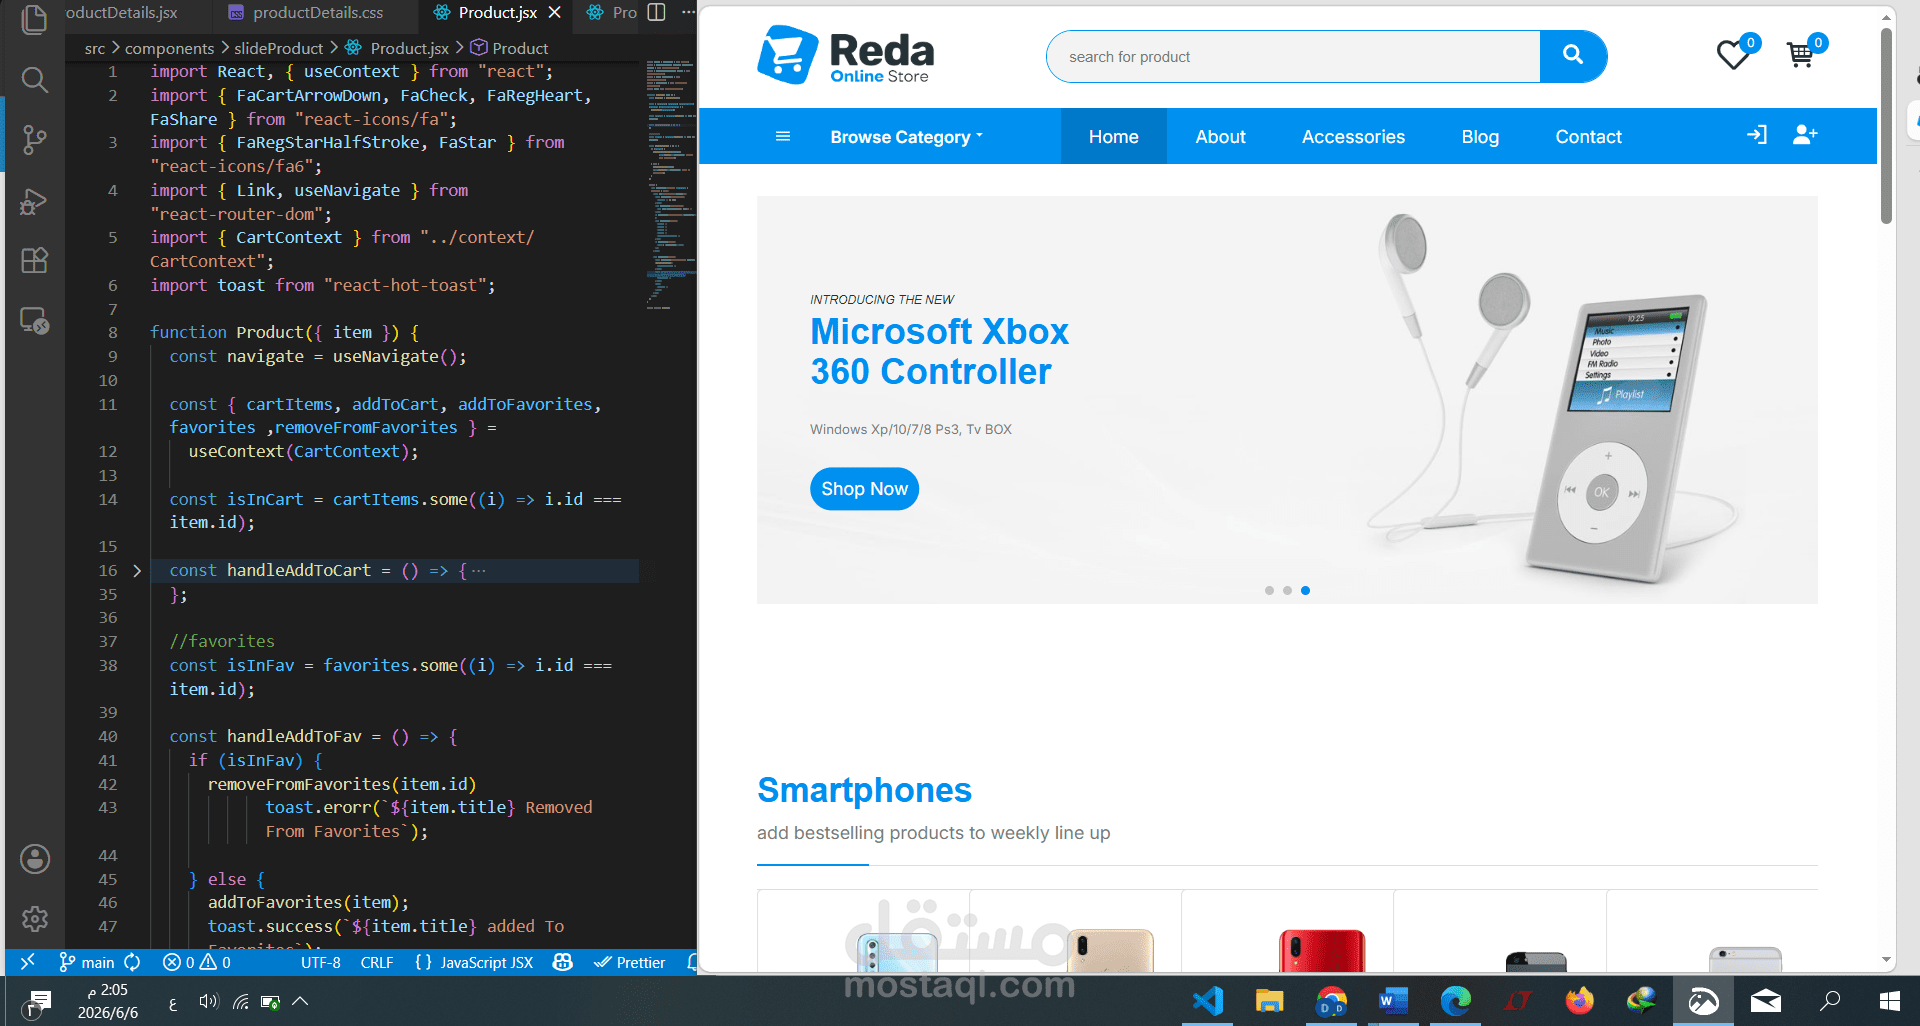Screen dimensions: 1920x1026
Task: Click the split editor right icon
Action: pos(657,12)
